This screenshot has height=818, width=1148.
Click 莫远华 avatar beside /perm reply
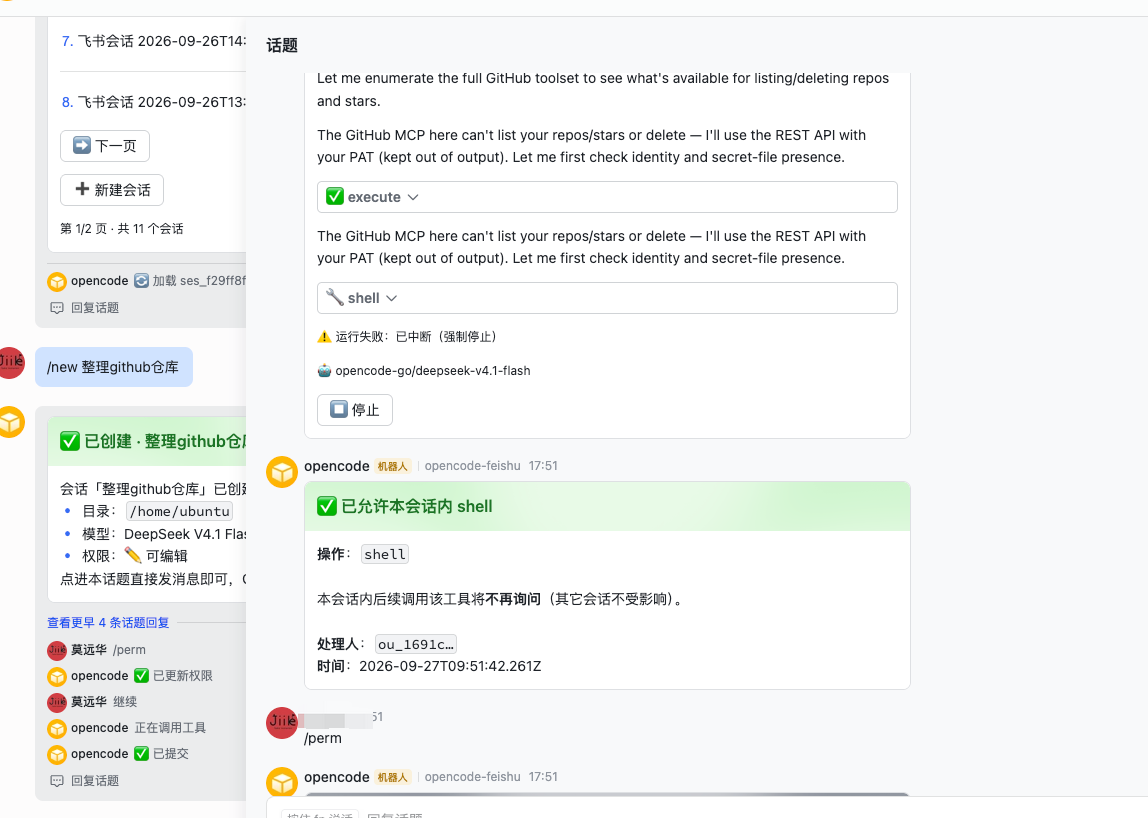click(57, 650)
